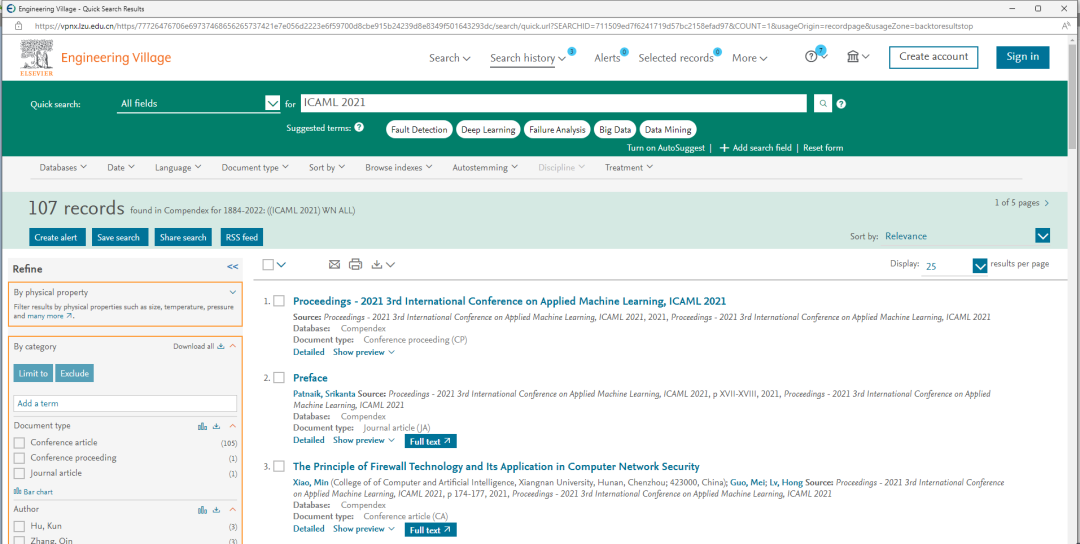Click the Limit to button
Screen dimensions: 1080x544
(x=33, y=373)
